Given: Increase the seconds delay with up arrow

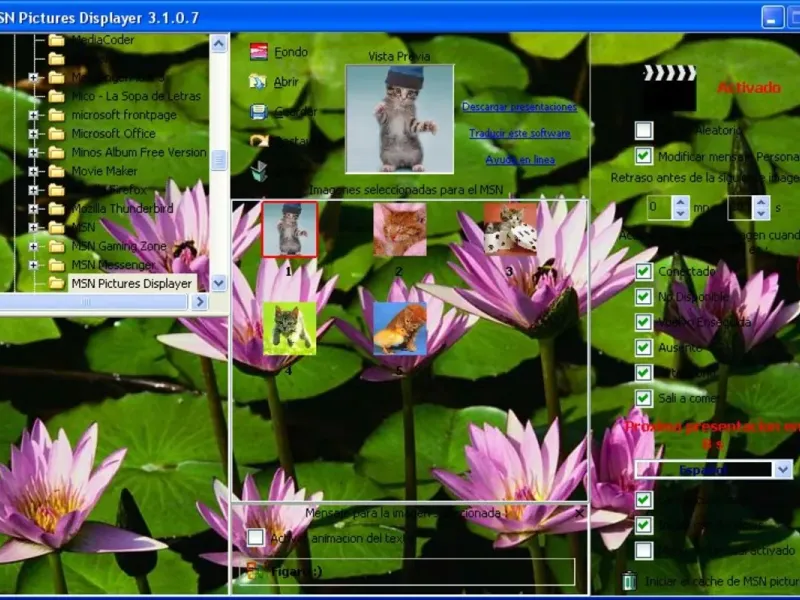Looking at the screenshot, I should [761, 202].
